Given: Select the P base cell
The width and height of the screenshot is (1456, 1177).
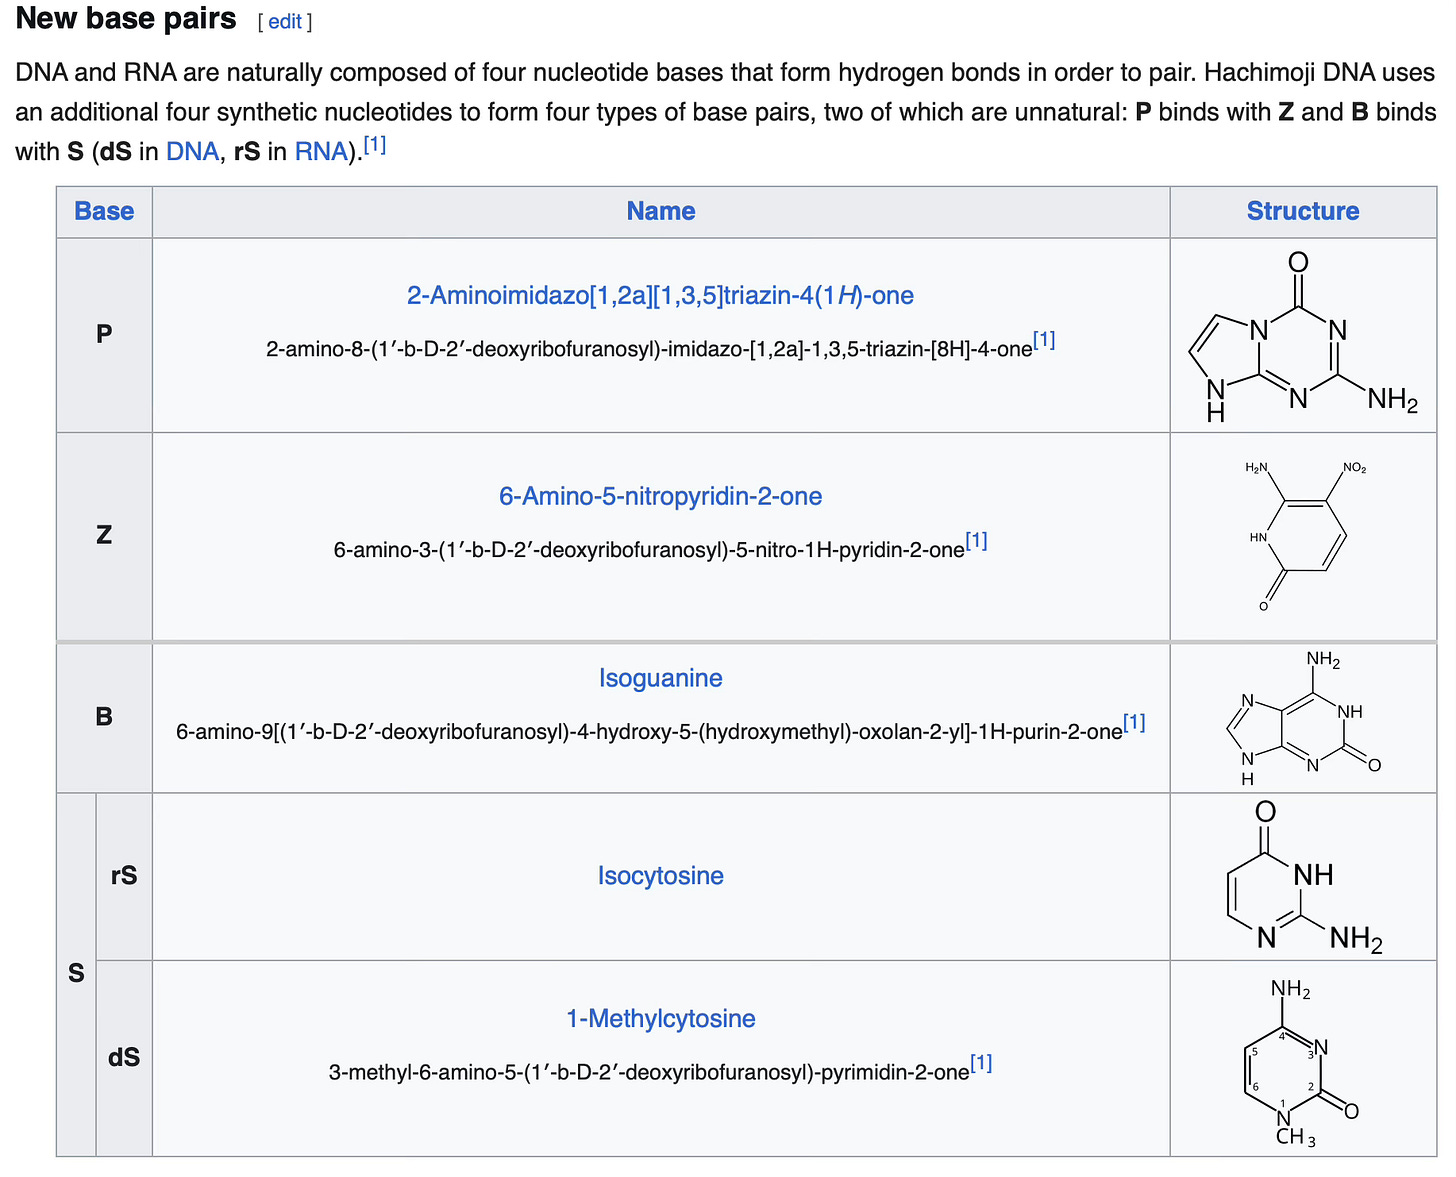Looking at the screenshot, I should 104,335.
